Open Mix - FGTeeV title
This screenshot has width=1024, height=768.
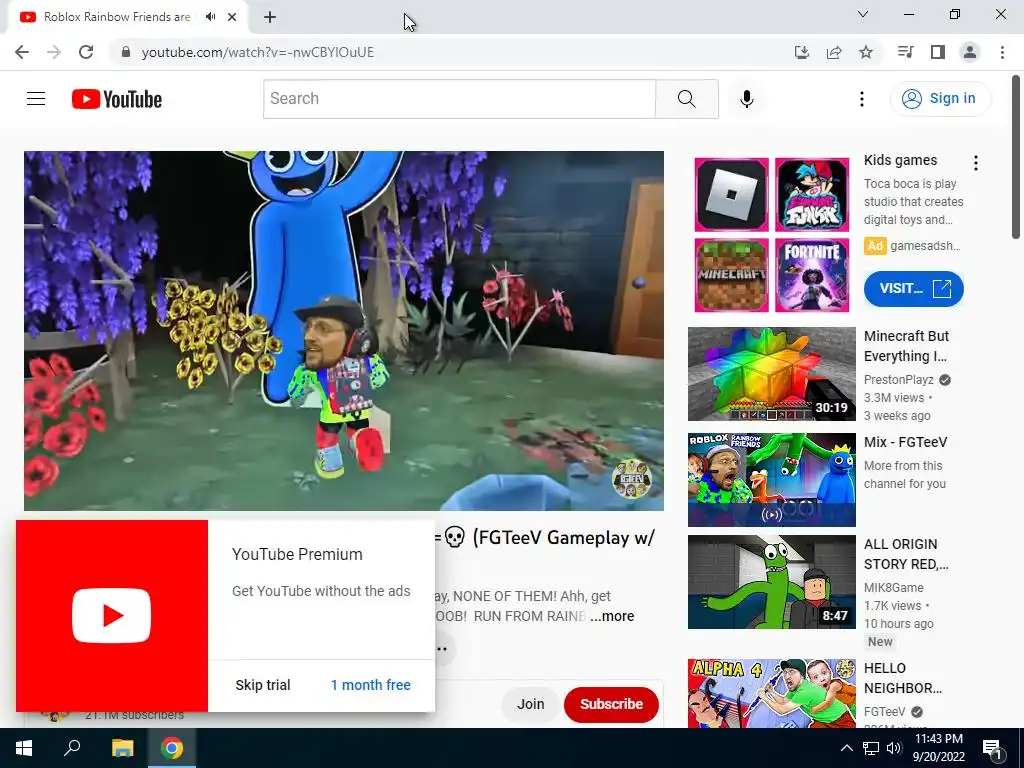click(905, 442)
